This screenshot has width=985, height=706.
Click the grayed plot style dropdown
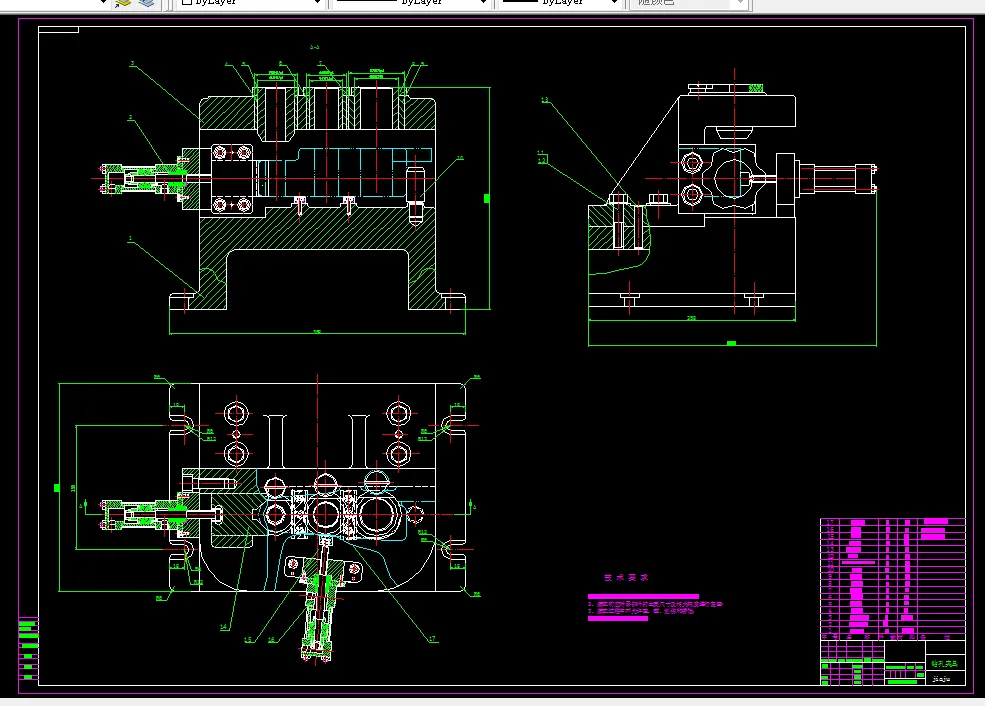[687, 3]
